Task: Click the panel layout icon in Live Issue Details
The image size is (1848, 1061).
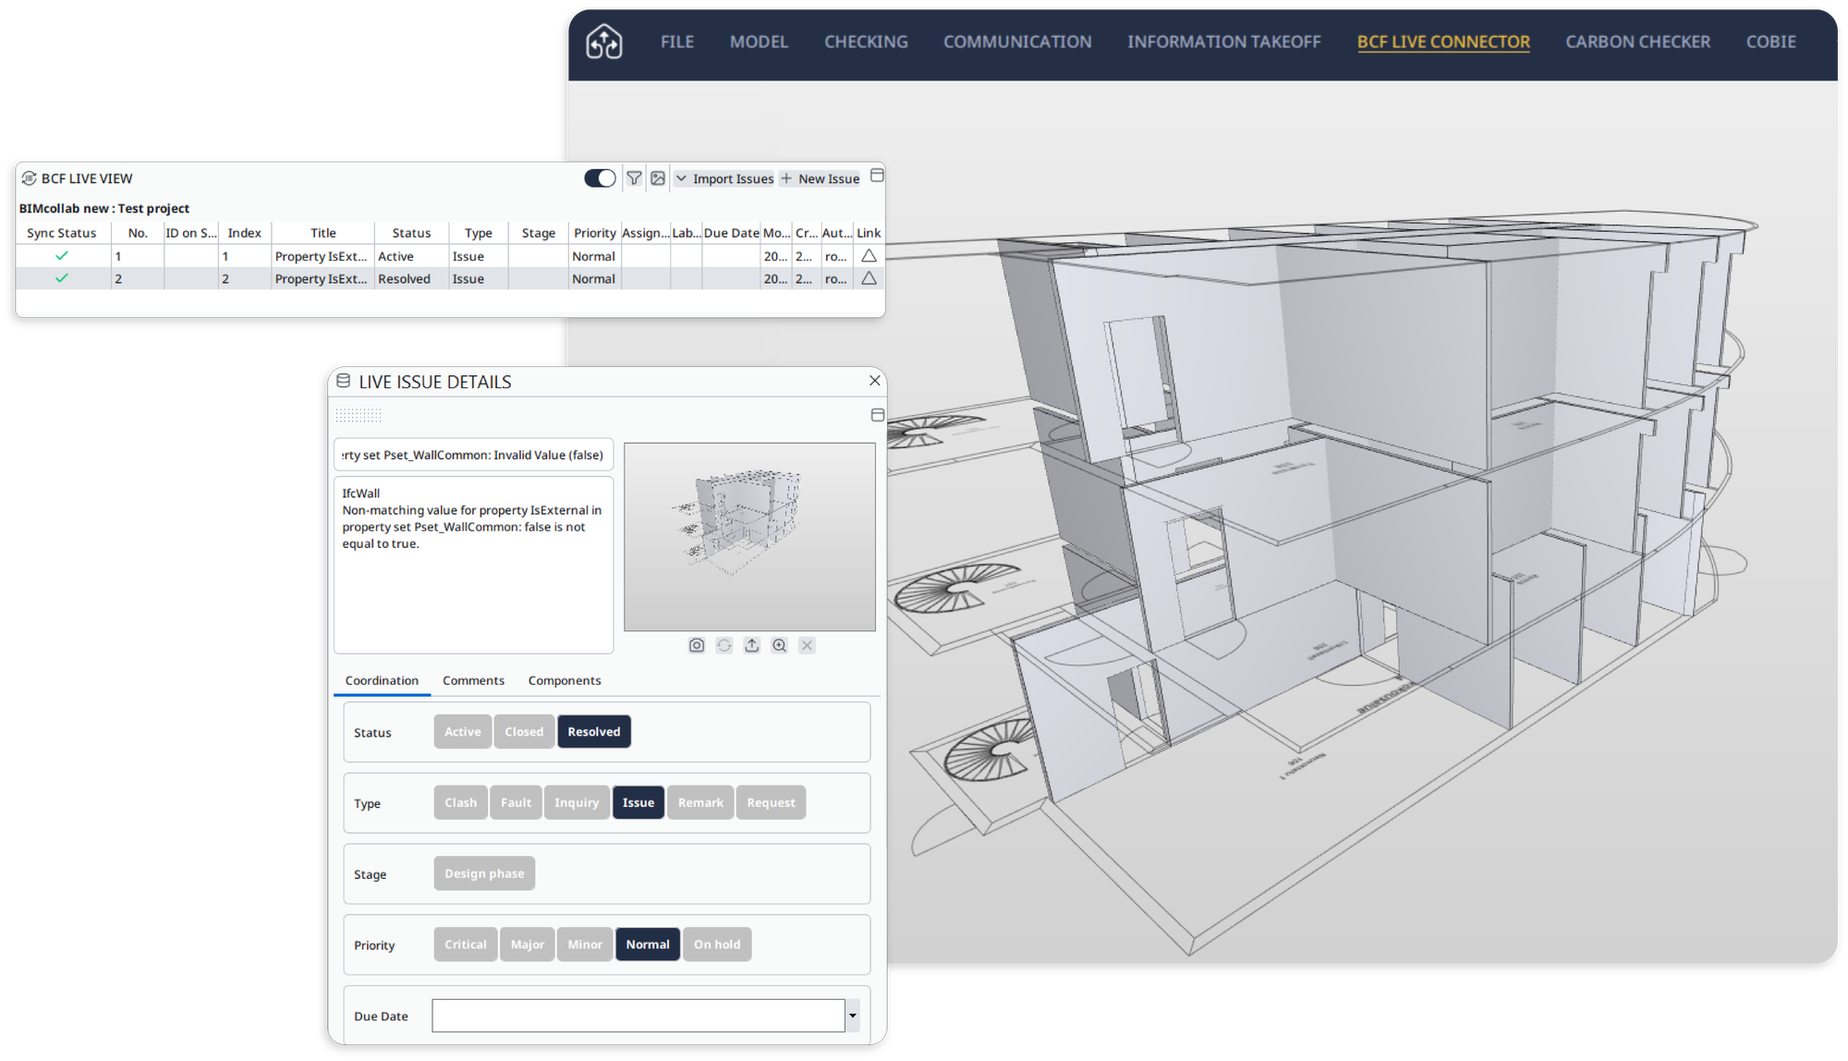Action: point(877,415)
